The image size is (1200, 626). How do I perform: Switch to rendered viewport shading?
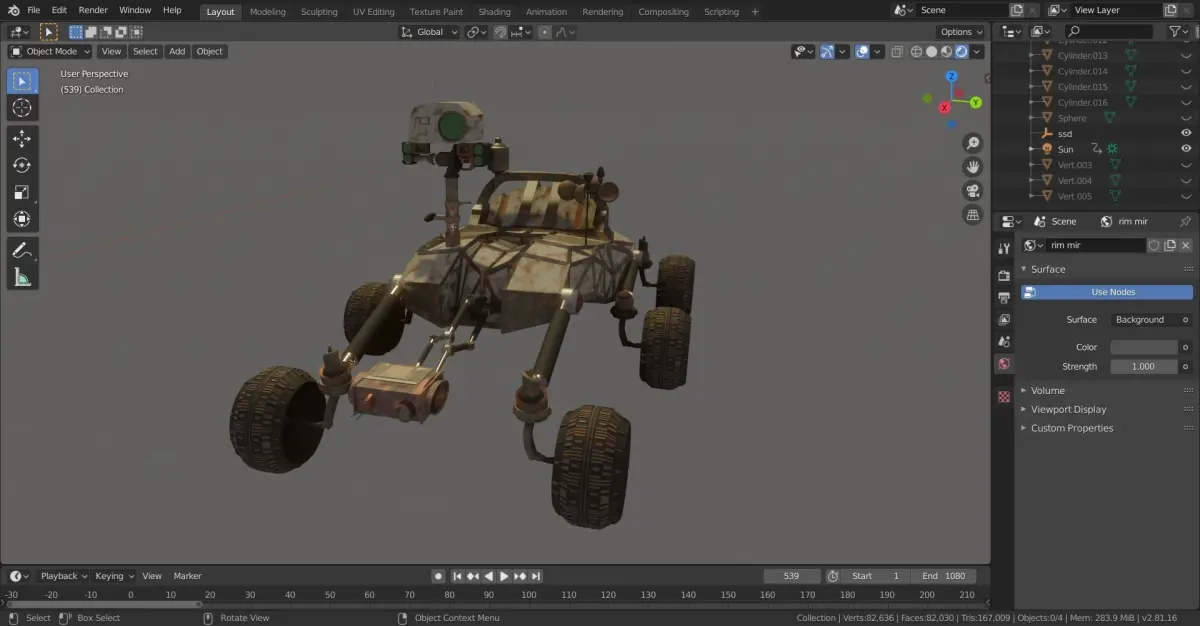pos(961,52)
